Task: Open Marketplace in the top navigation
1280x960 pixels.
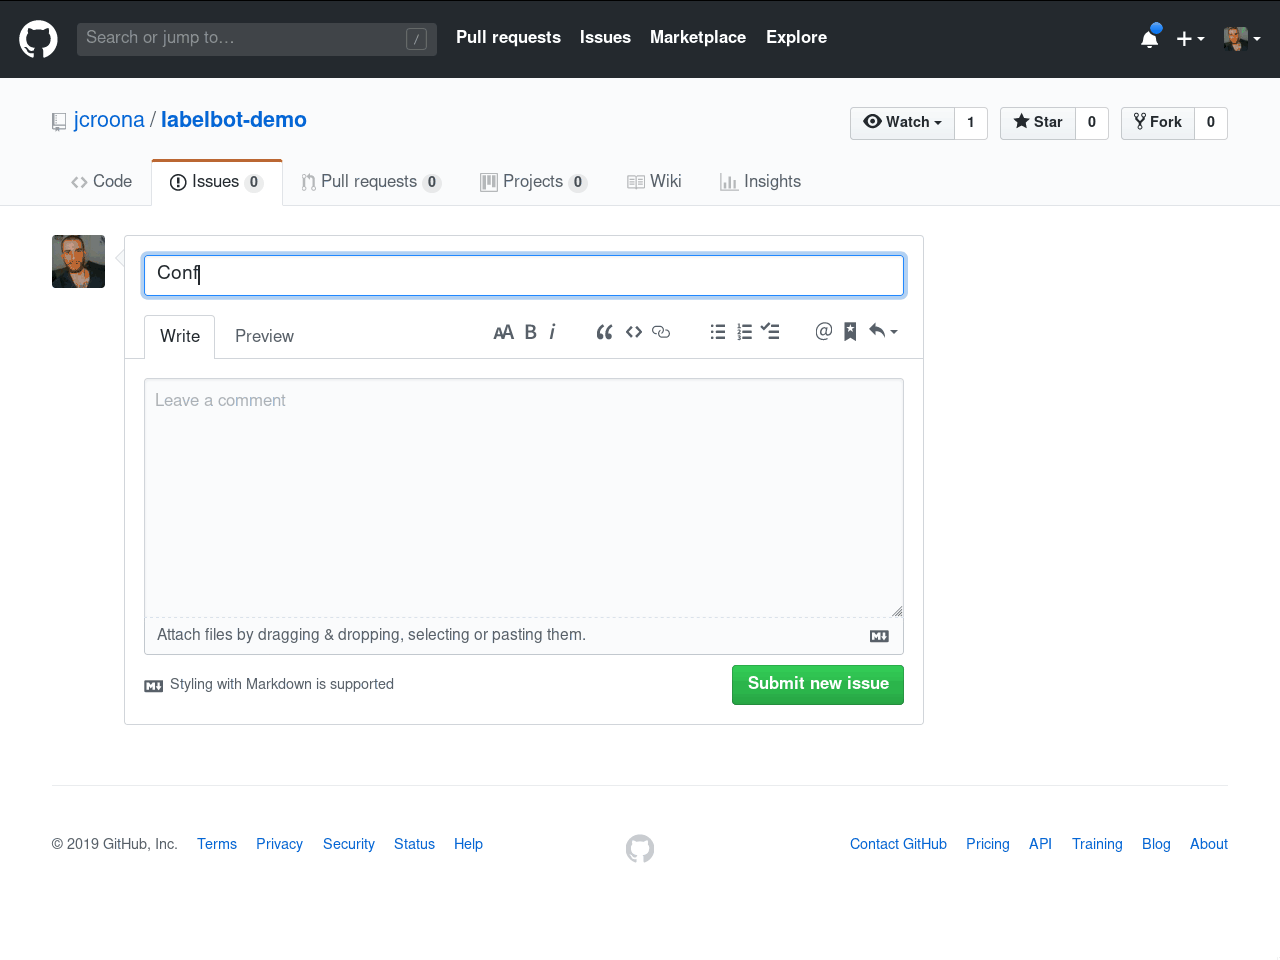Action: pos(698,38)
